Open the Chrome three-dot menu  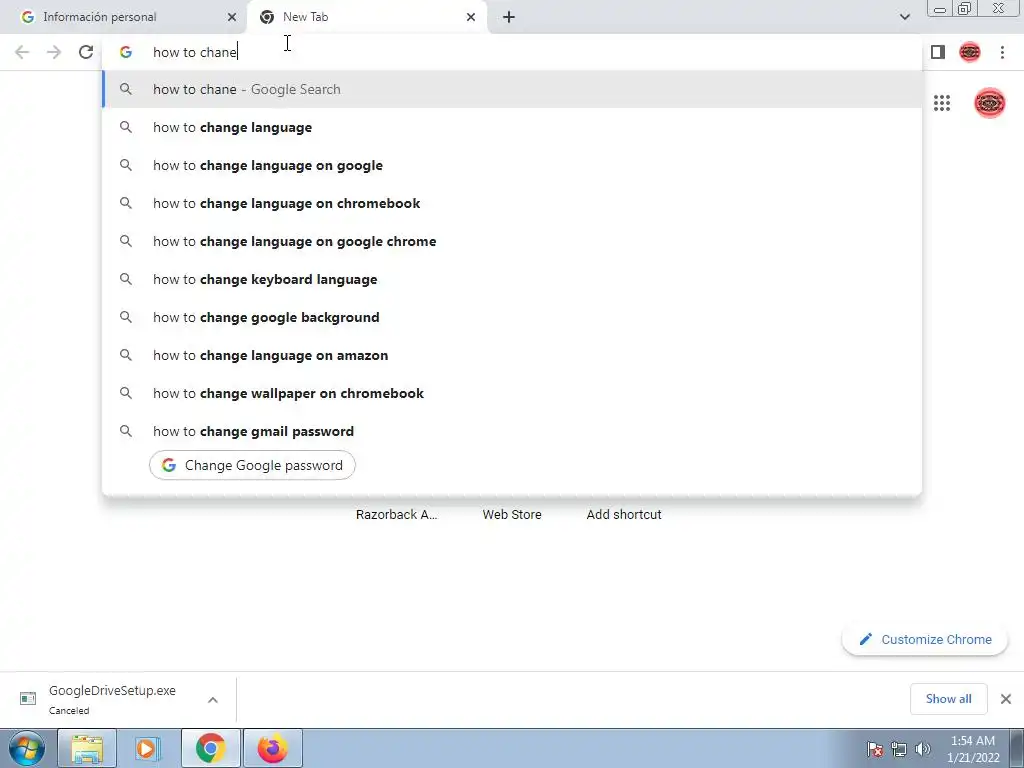pos(1002,52)
